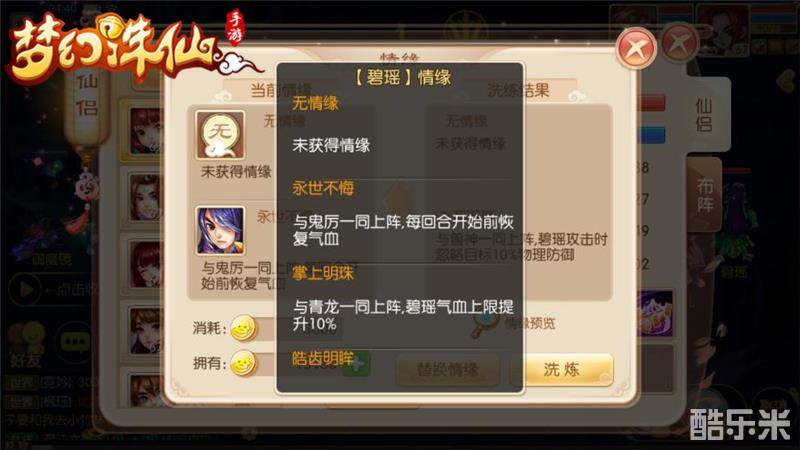Tap the dimmed 替换情缘 button
800x450 pixels.
tap(448, 369)
